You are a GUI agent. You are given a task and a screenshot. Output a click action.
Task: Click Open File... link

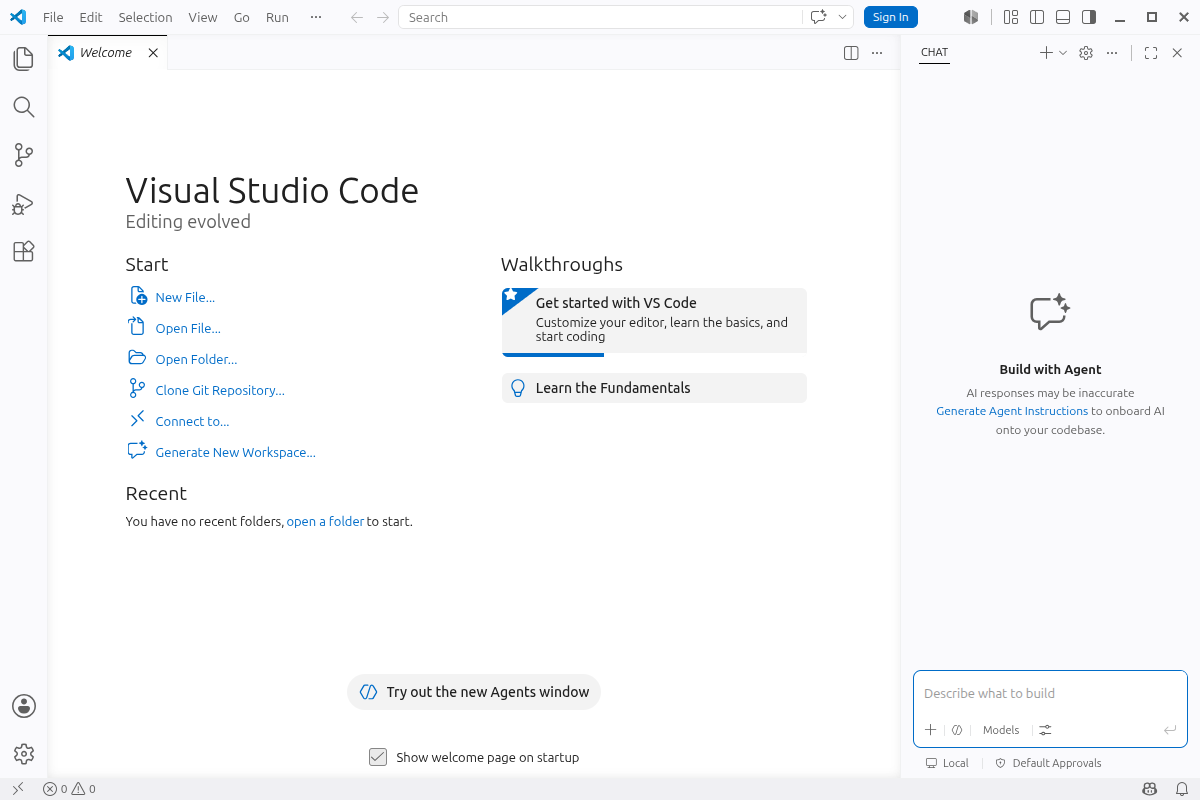tap(188, 328)
